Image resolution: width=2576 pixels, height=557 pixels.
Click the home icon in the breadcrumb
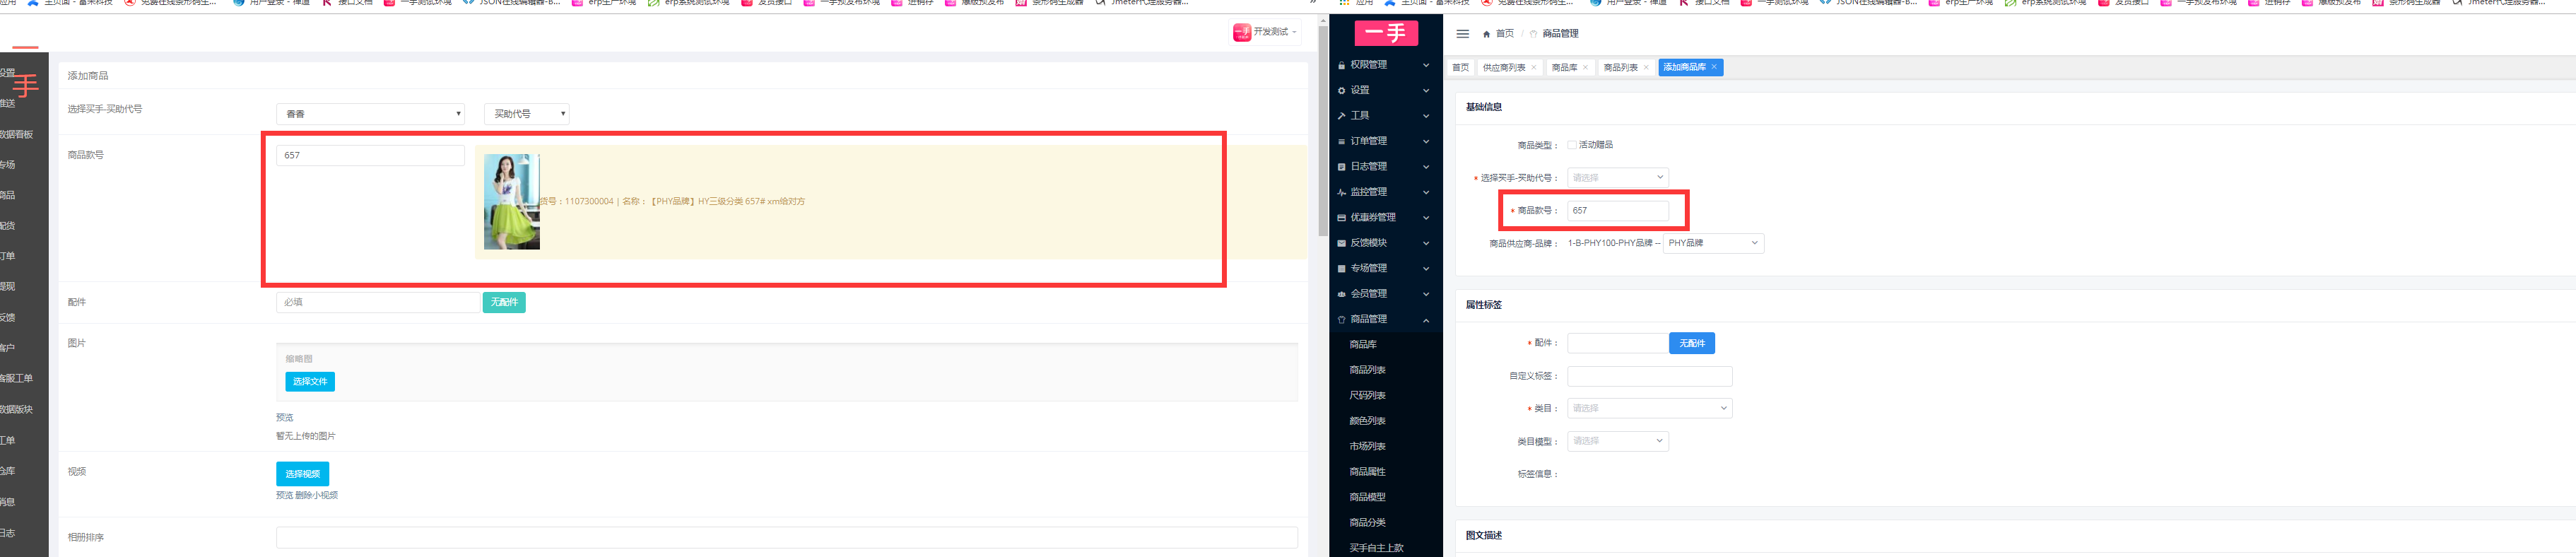pyautogui.click(x=1486, y=34)
